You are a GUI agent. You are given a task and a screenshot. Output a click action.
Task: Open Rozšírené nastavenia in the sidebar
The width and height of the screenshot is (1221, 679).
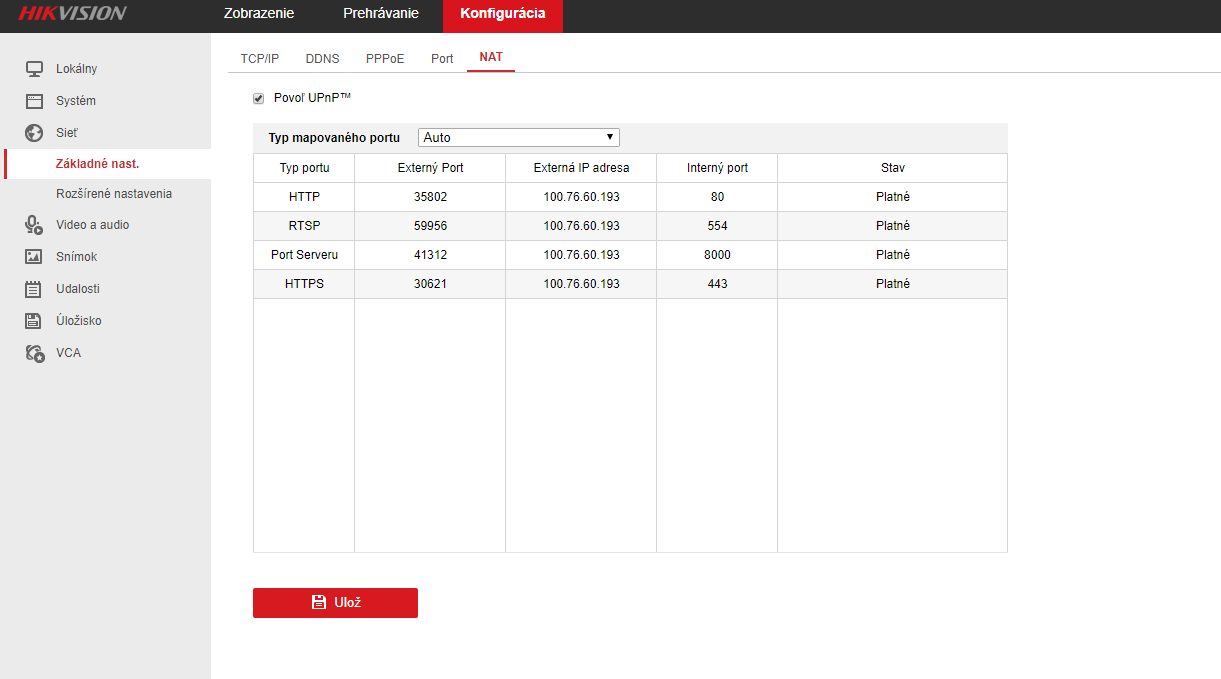114,194
